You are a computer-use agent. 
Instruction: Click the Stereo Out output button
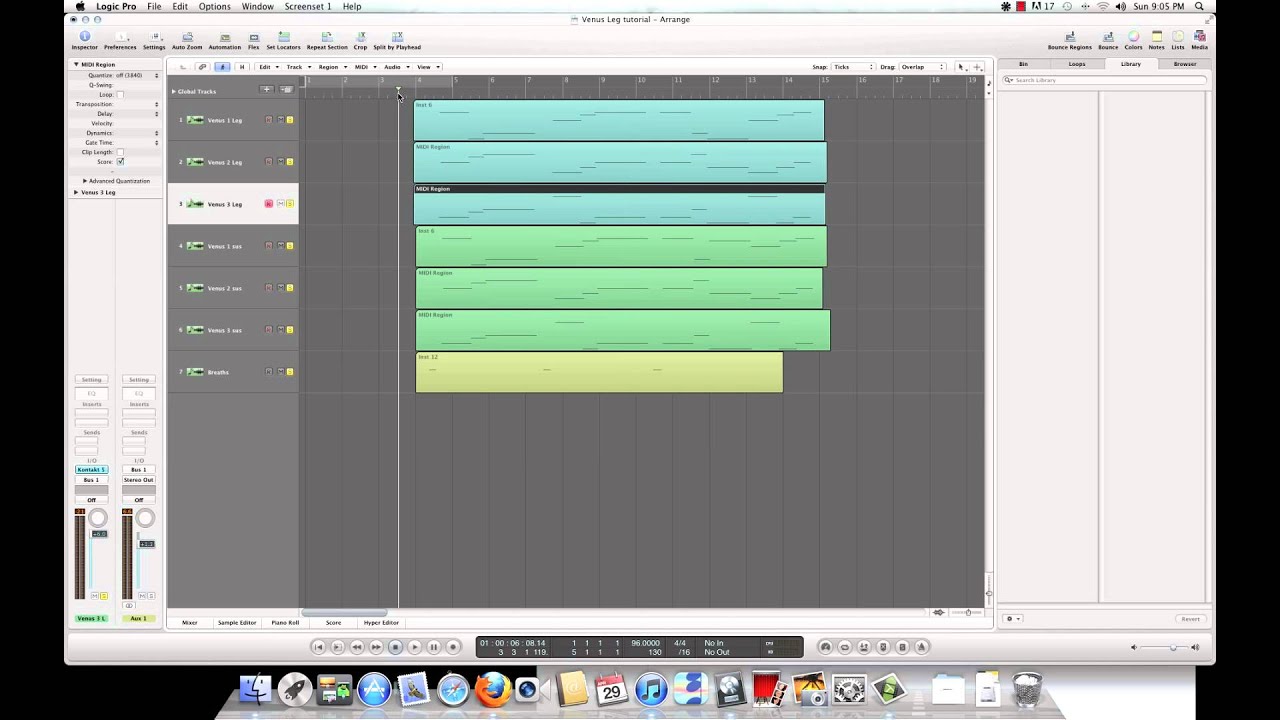(139, 480)
